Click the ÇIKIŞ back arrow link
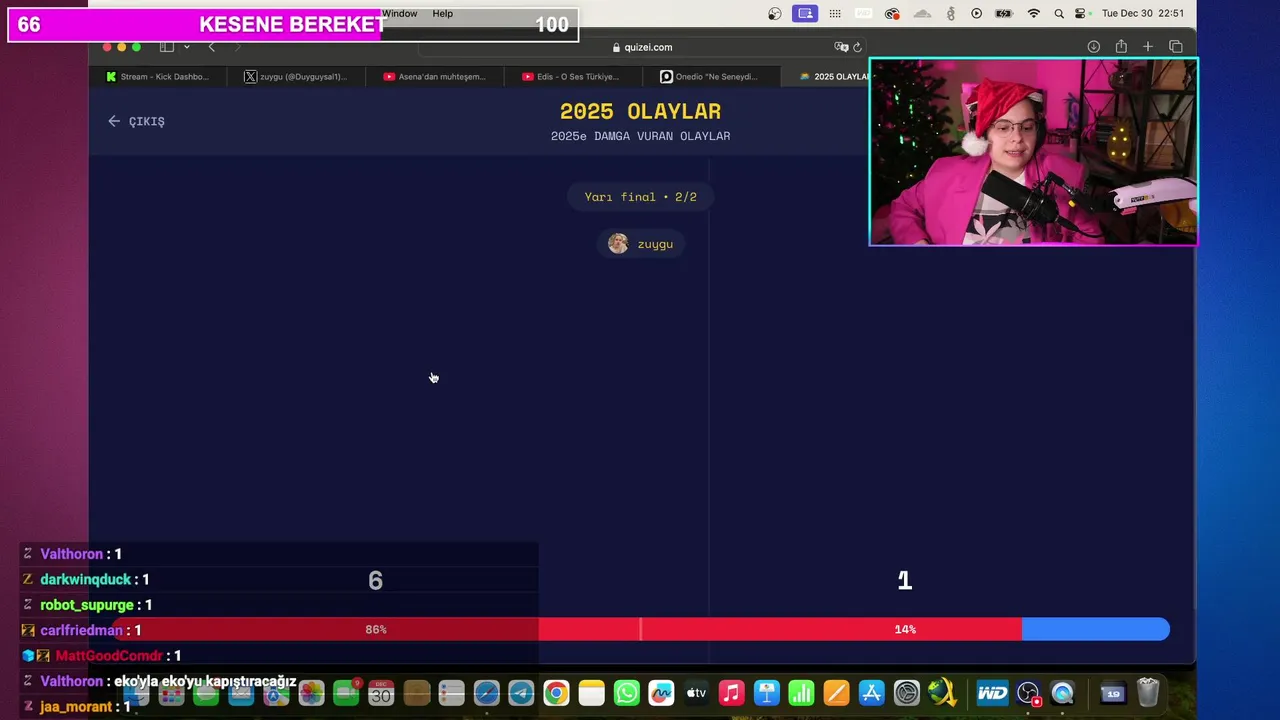Image resolution: width=1280 pixels, height=720 pixels. coord(136,121)
